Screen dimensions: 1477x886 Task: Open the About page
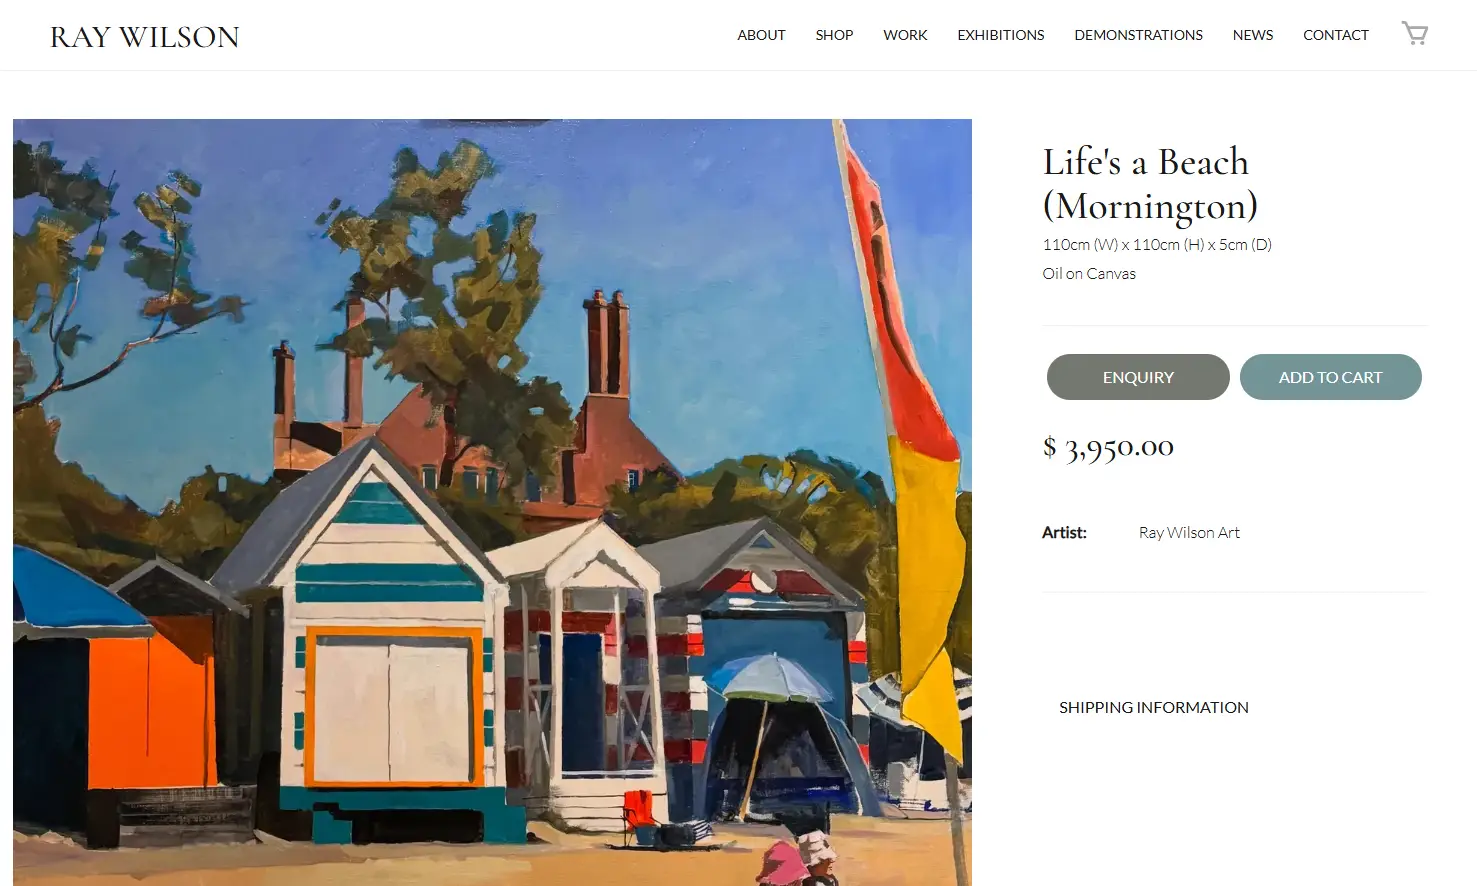[x=761, y=35]
